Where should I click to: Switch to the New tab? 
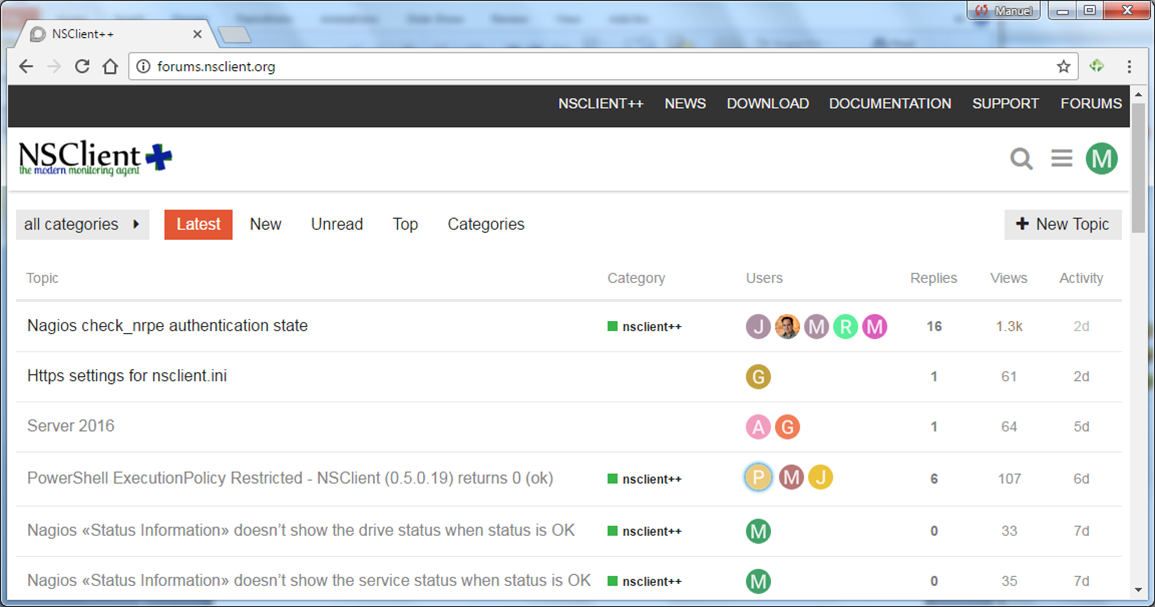coord(265,225)
